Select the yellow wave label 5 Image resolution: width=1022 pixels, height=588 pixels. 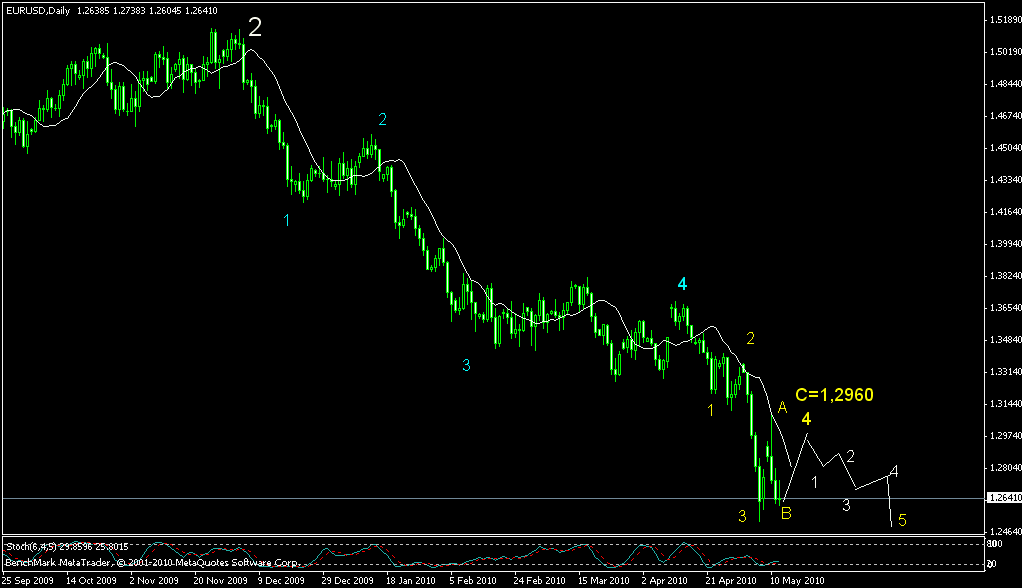click(902, 520)
